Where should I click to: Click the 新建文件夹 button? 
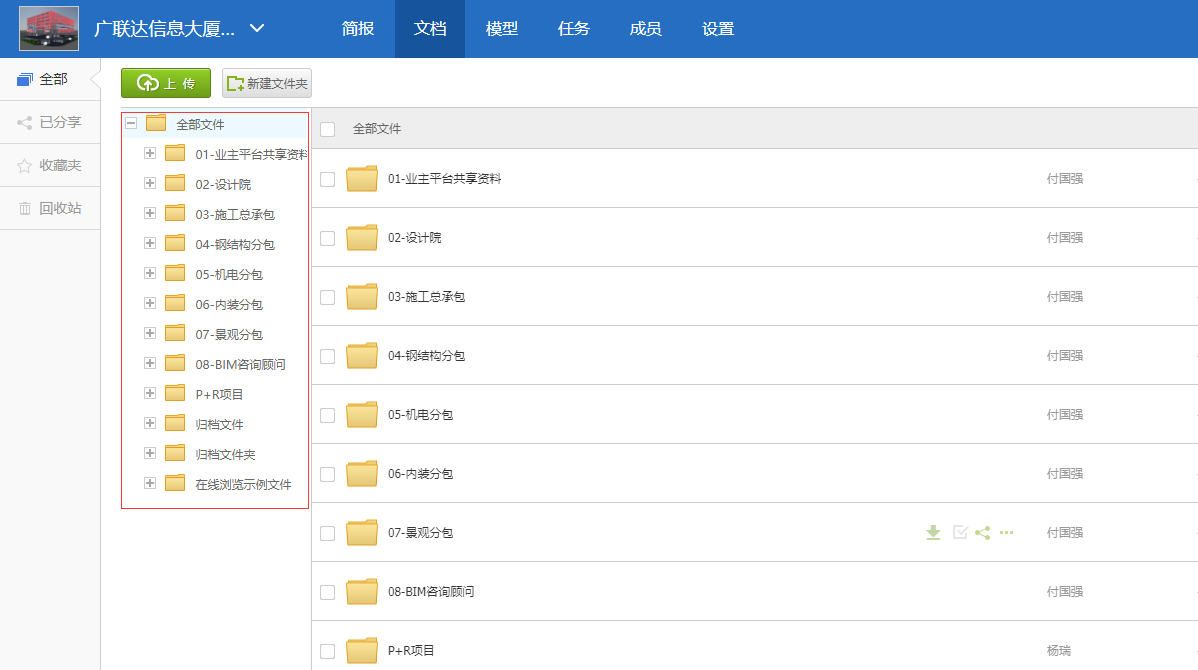[x=266, y=83]
